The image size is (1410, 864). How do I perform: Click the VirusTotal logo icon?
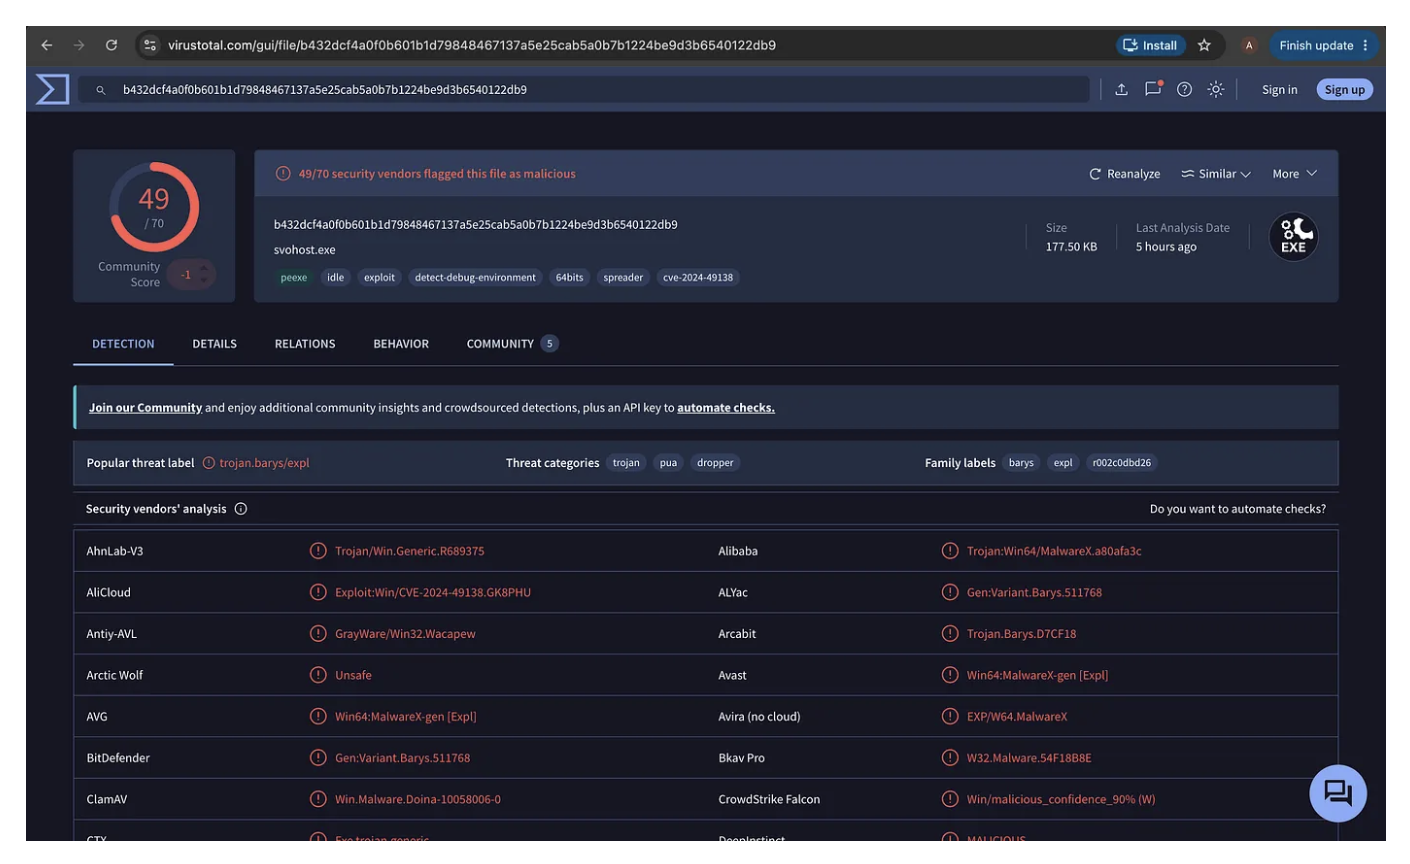point(52,89)
